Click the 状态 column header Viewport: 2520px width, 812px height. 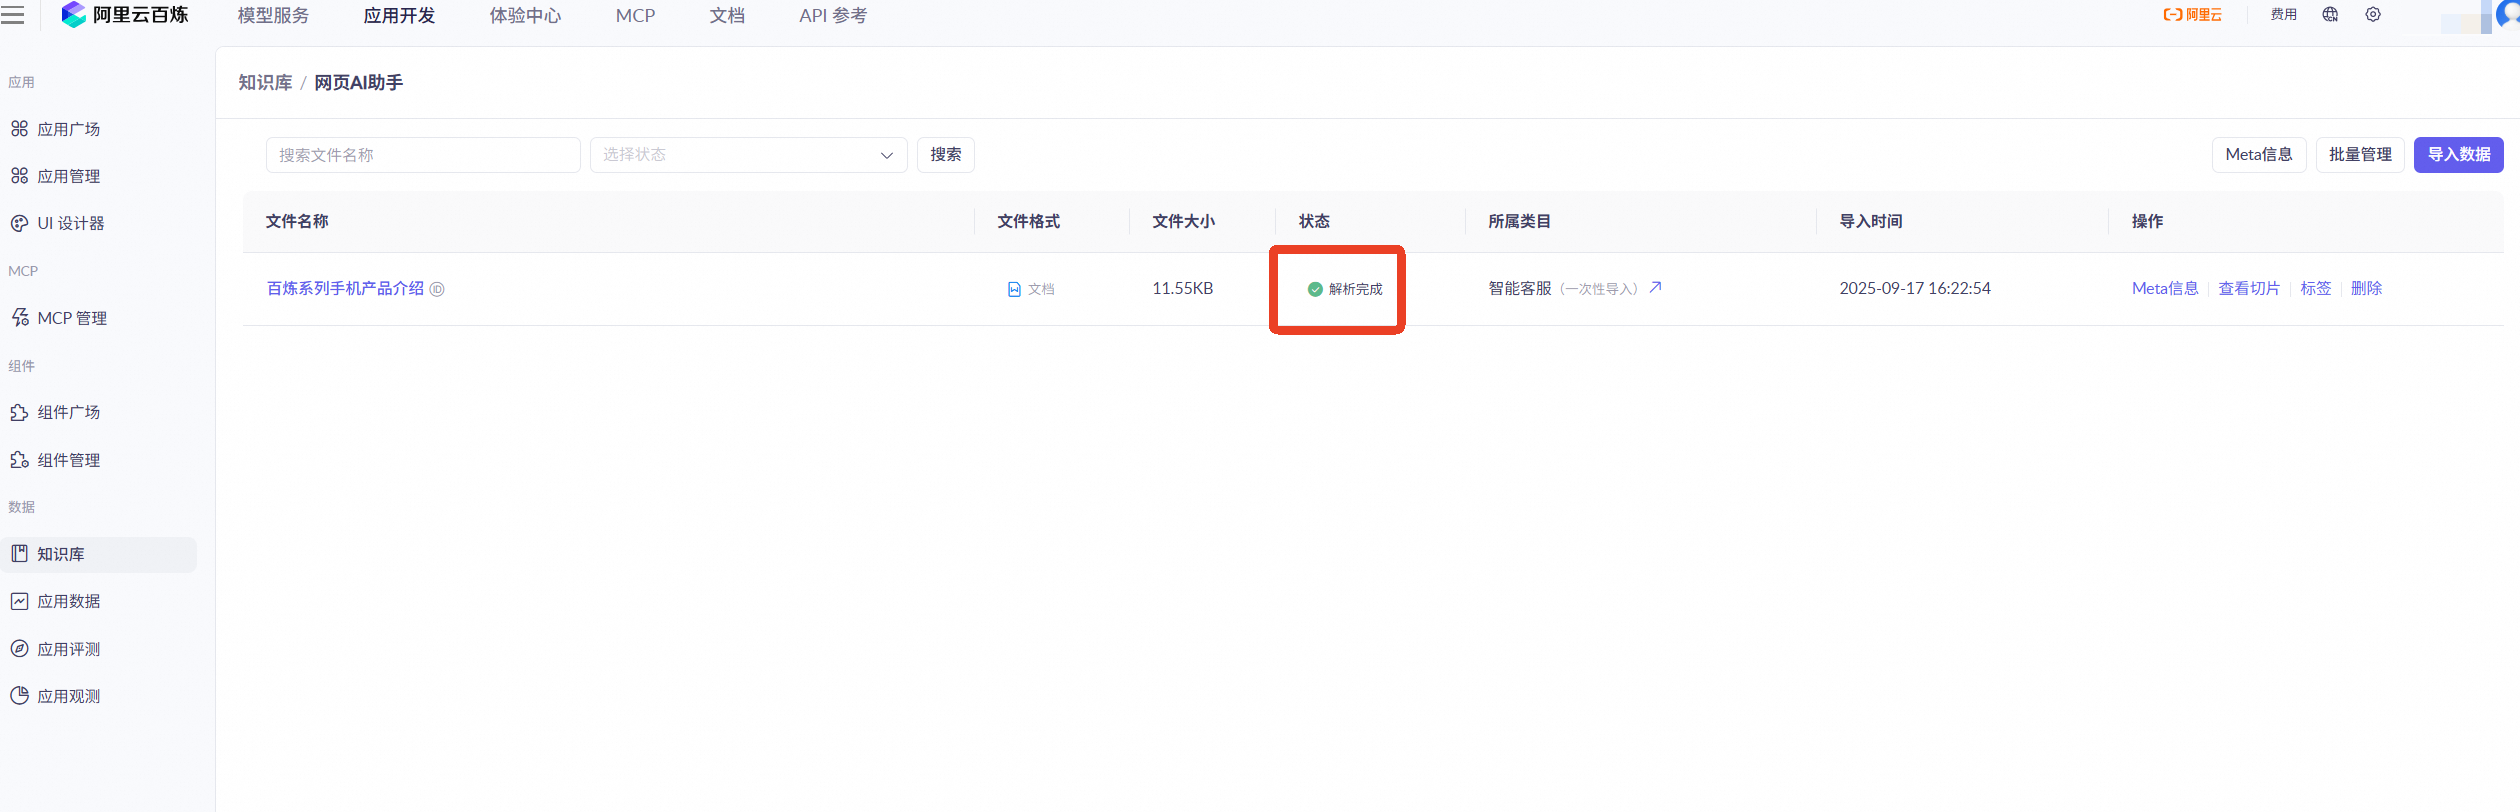click(1314, 221)
